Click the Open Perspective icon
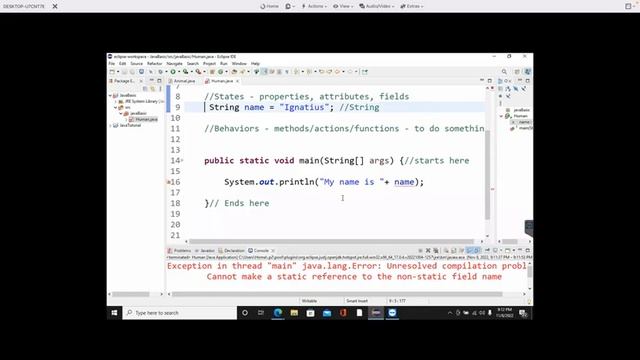The image size is (640, 360). pos(517,72)
